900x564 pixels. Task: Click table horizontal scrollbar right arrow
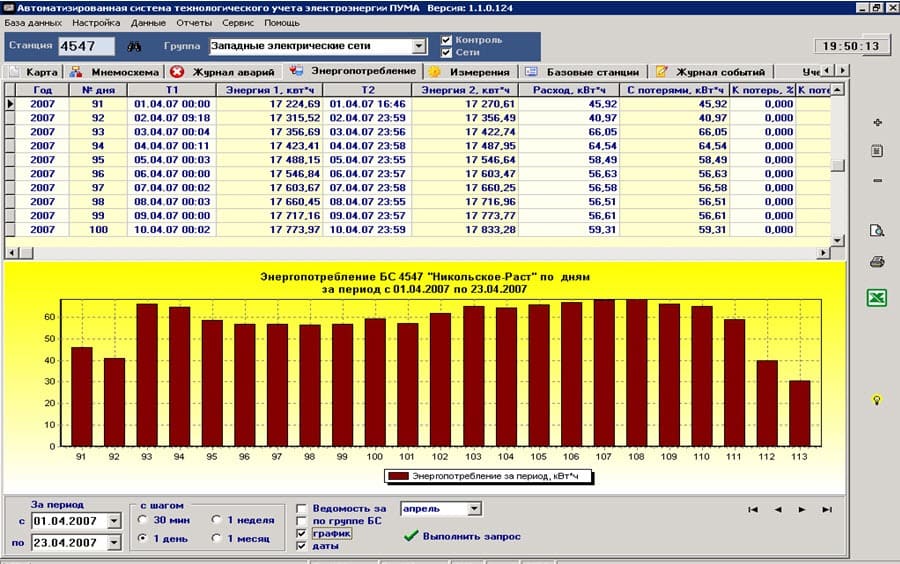(824, 253)
